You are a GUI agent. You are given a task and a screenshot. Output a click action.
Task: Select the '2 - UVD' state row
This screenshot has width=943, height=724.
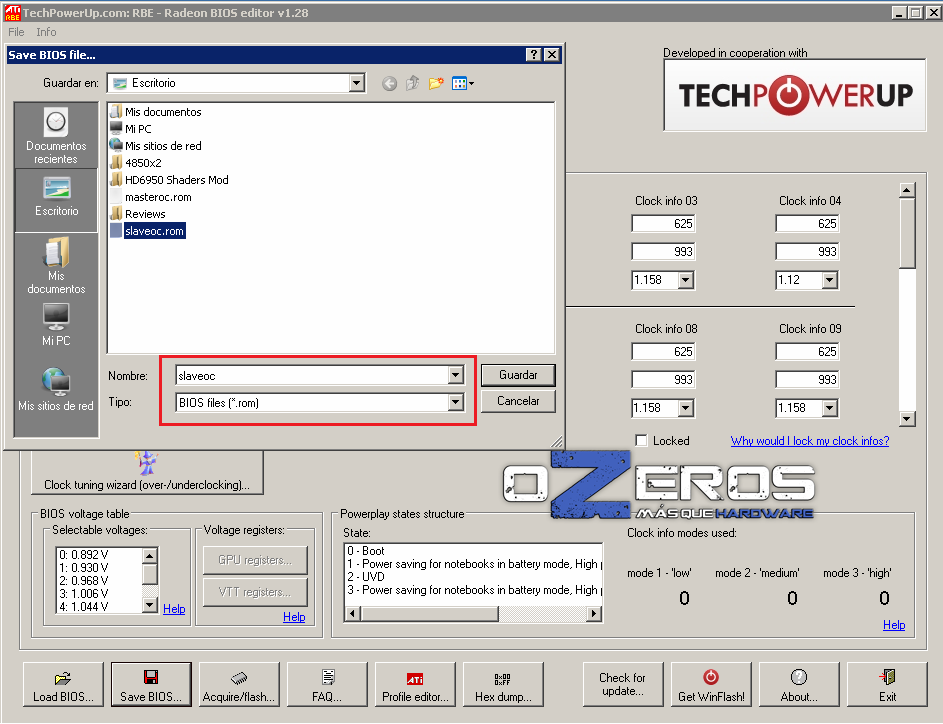(x=366, y=577)
